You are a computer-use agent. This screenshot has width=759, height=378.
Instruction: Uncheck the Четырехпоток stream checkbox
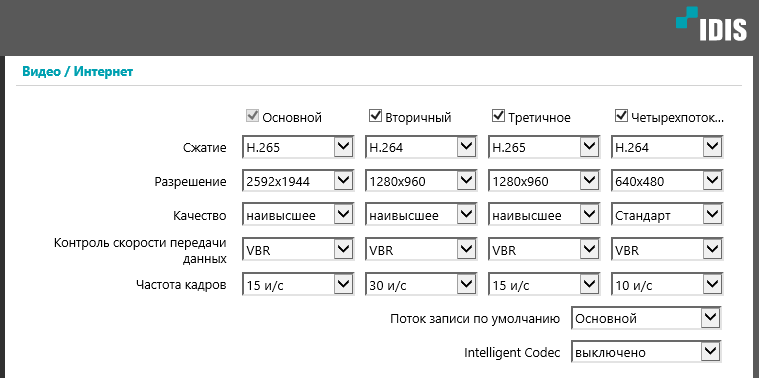click(x=621, y=116)
